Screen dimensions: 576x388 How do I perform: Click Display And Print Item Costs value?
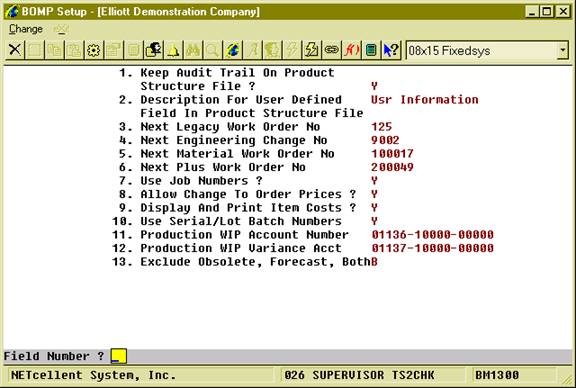click(x=374, y=208)
